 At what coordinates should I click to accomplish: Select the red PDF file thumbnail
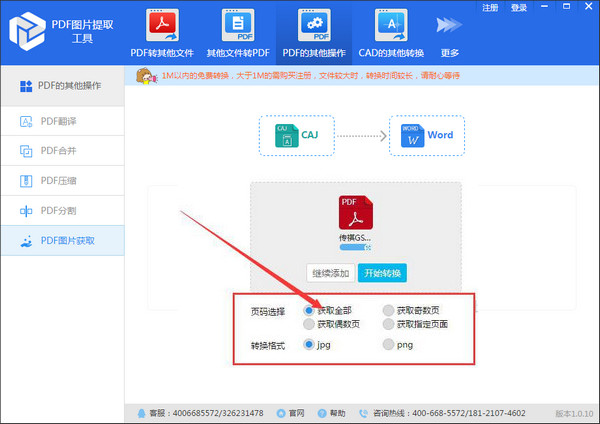(355, 213)
